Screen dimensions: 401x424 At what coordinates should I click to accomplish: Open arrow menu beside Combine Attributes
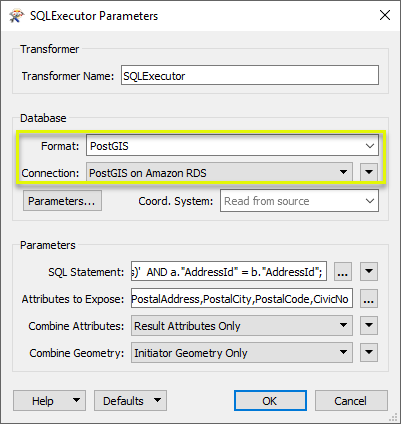369,325
